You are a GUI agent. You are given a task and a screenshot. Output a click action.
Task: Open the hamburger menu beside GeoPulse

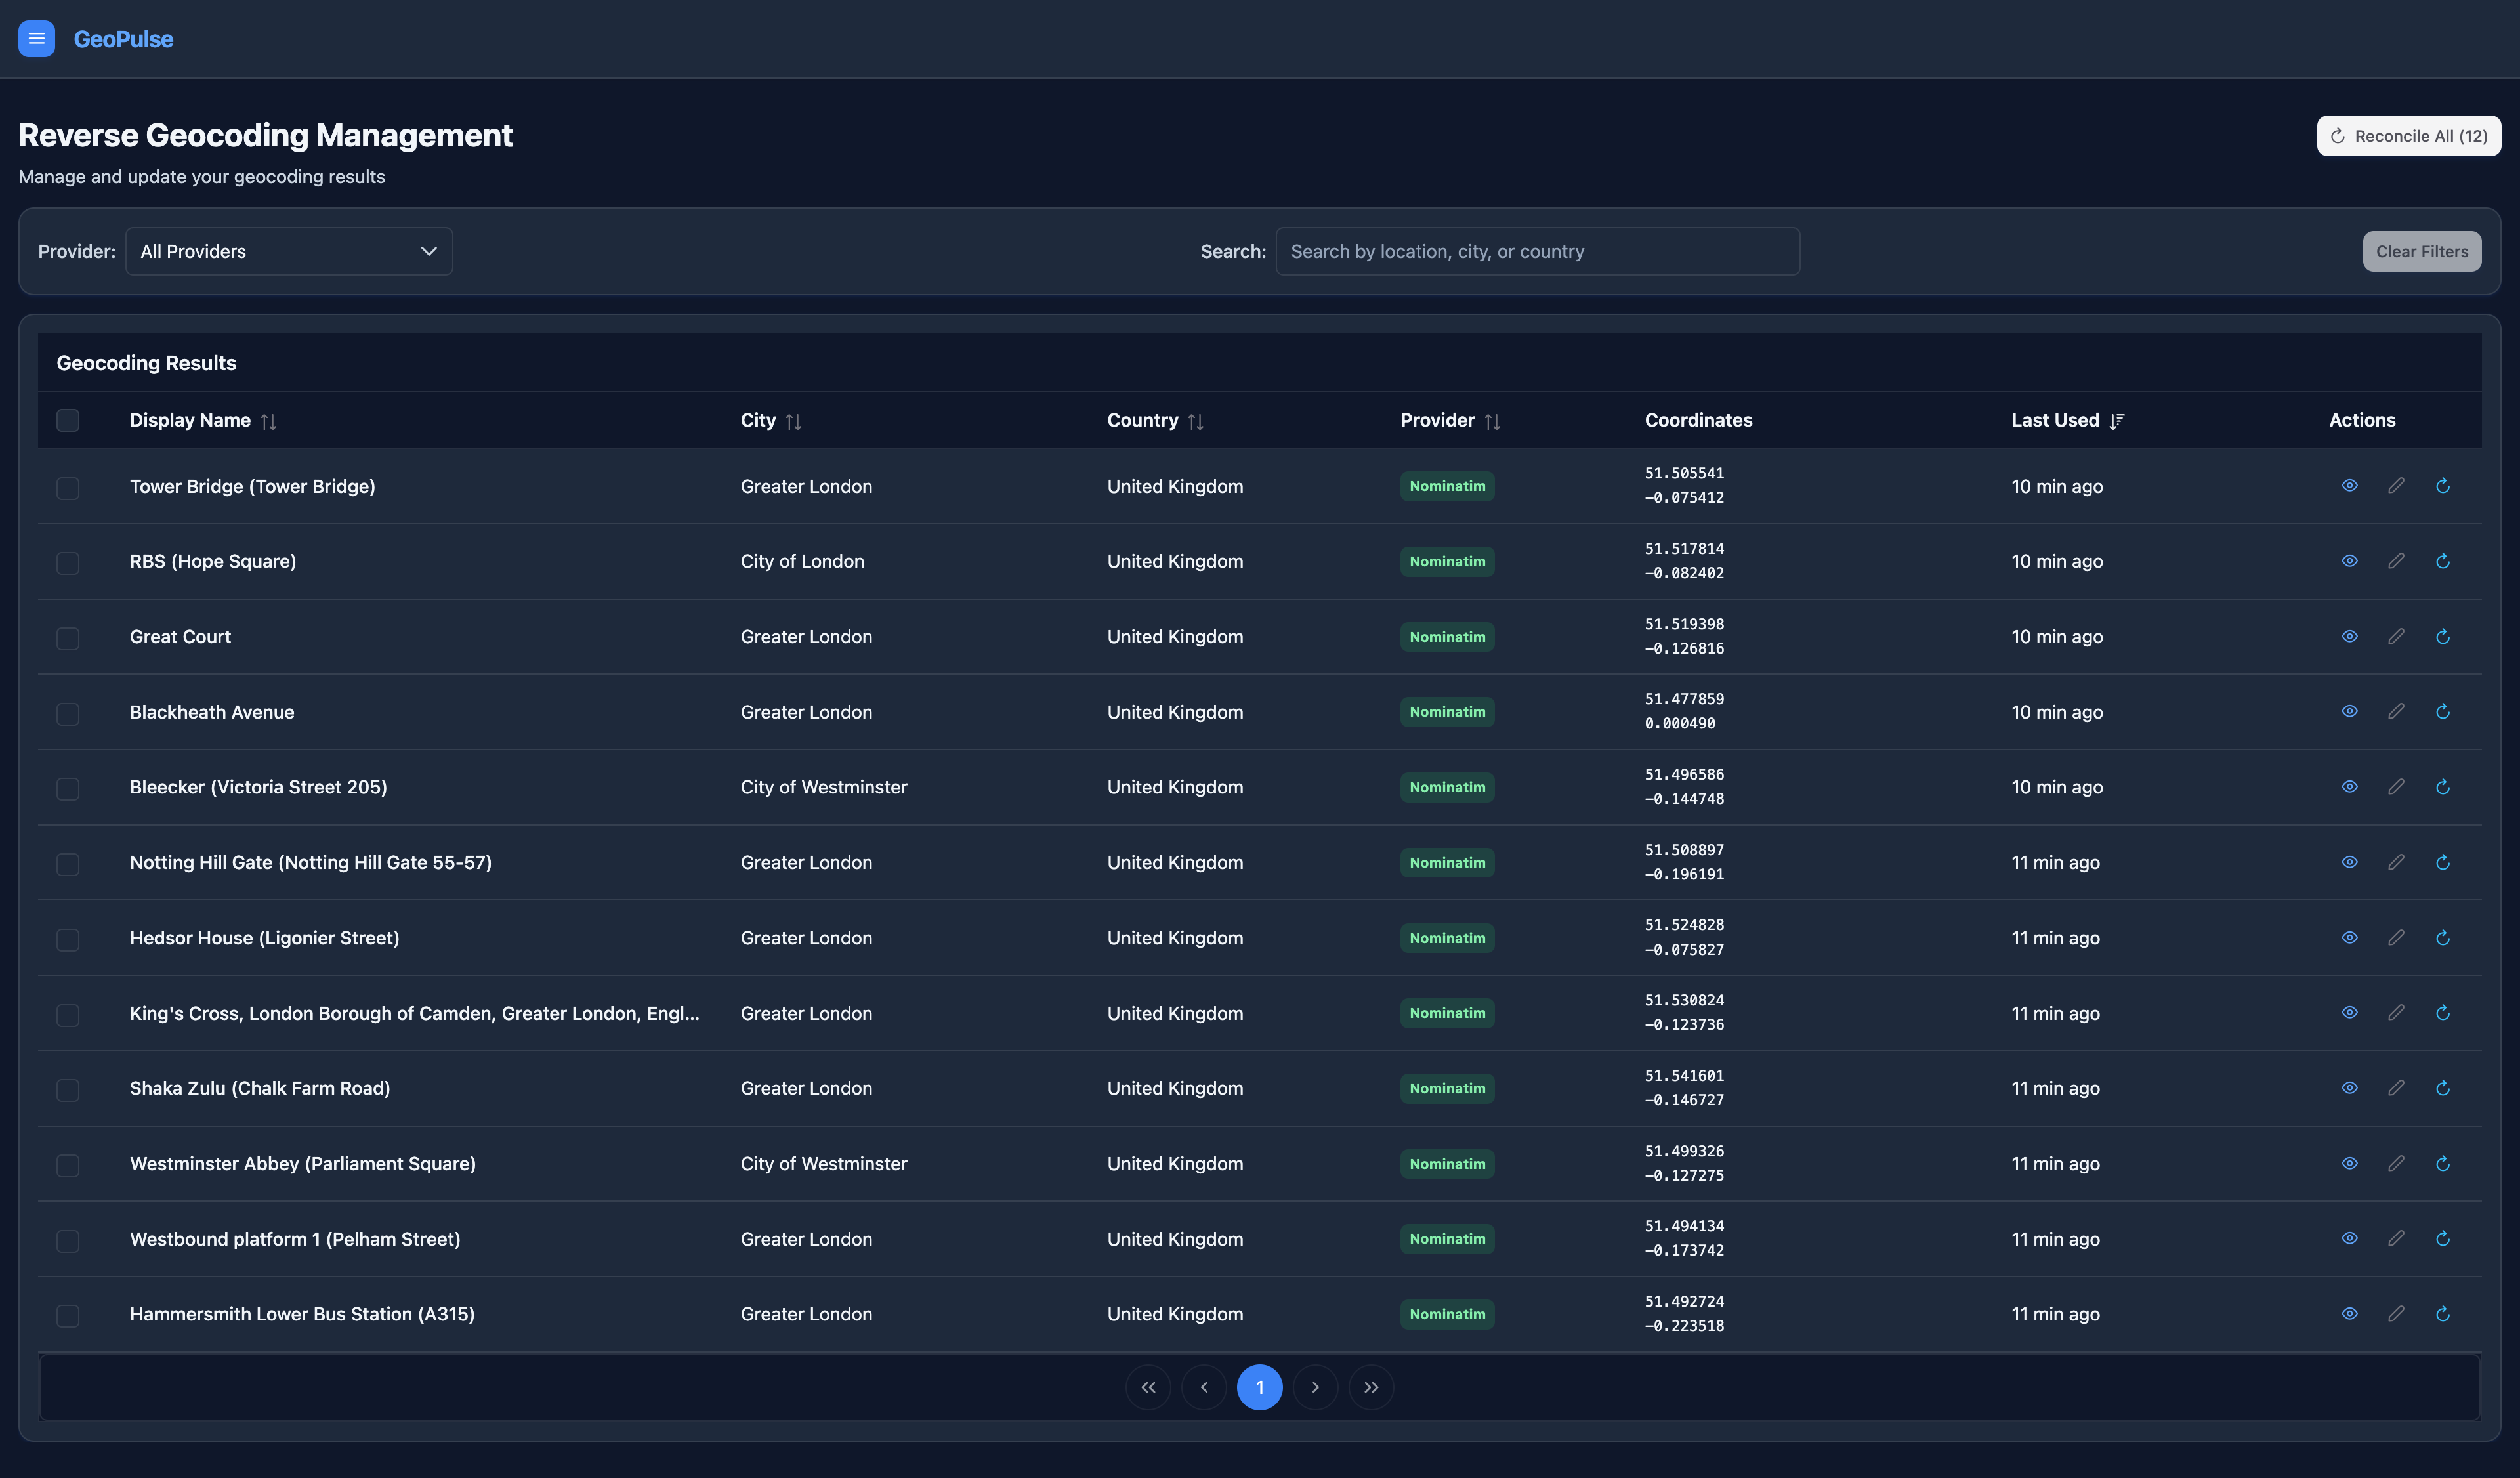click(37, 39)
